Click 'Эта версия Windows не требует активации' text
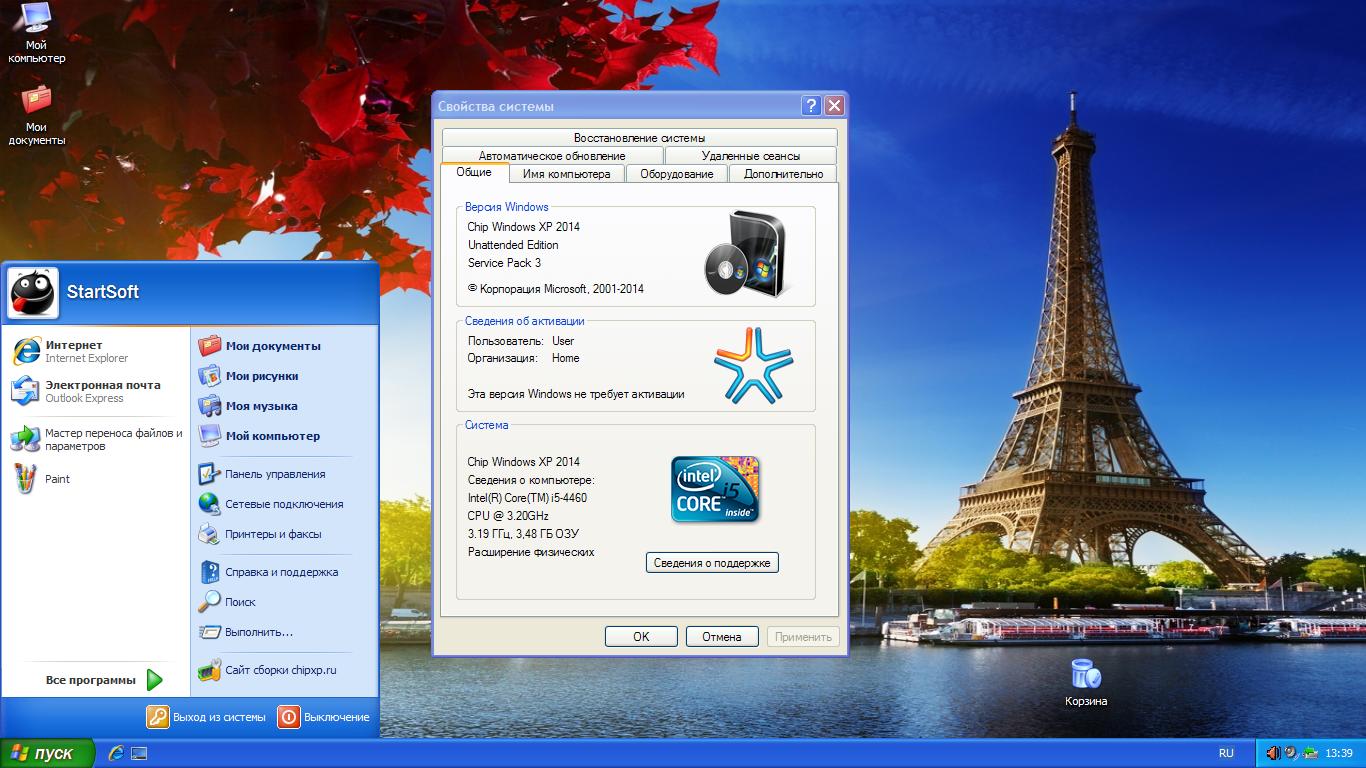Image resolution: width=1366 pixels, height=768 pixels. pos(576,394)
